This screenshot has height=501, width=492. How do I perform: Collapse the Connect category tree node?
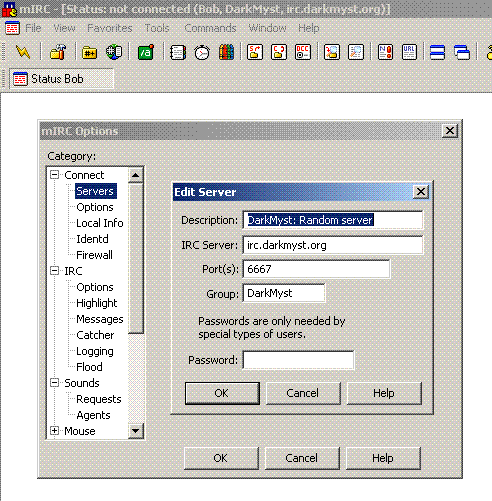[x=55, y=175]
